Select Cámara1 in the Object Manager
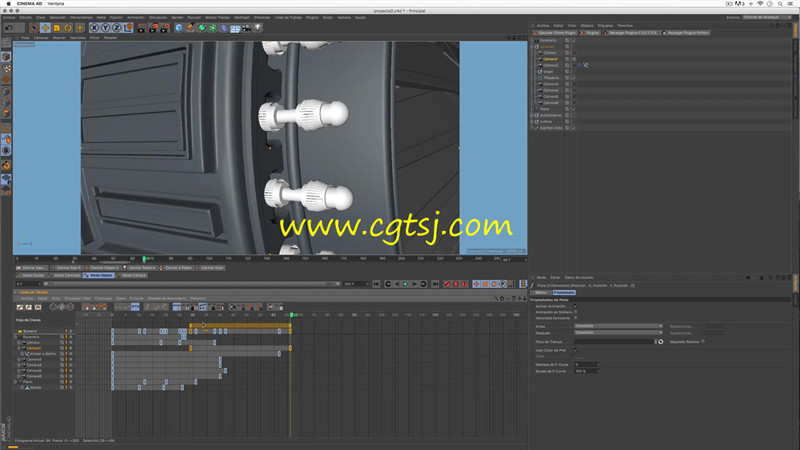The width and height of the screenshot is (800, 450). click(x=550, y=59)
